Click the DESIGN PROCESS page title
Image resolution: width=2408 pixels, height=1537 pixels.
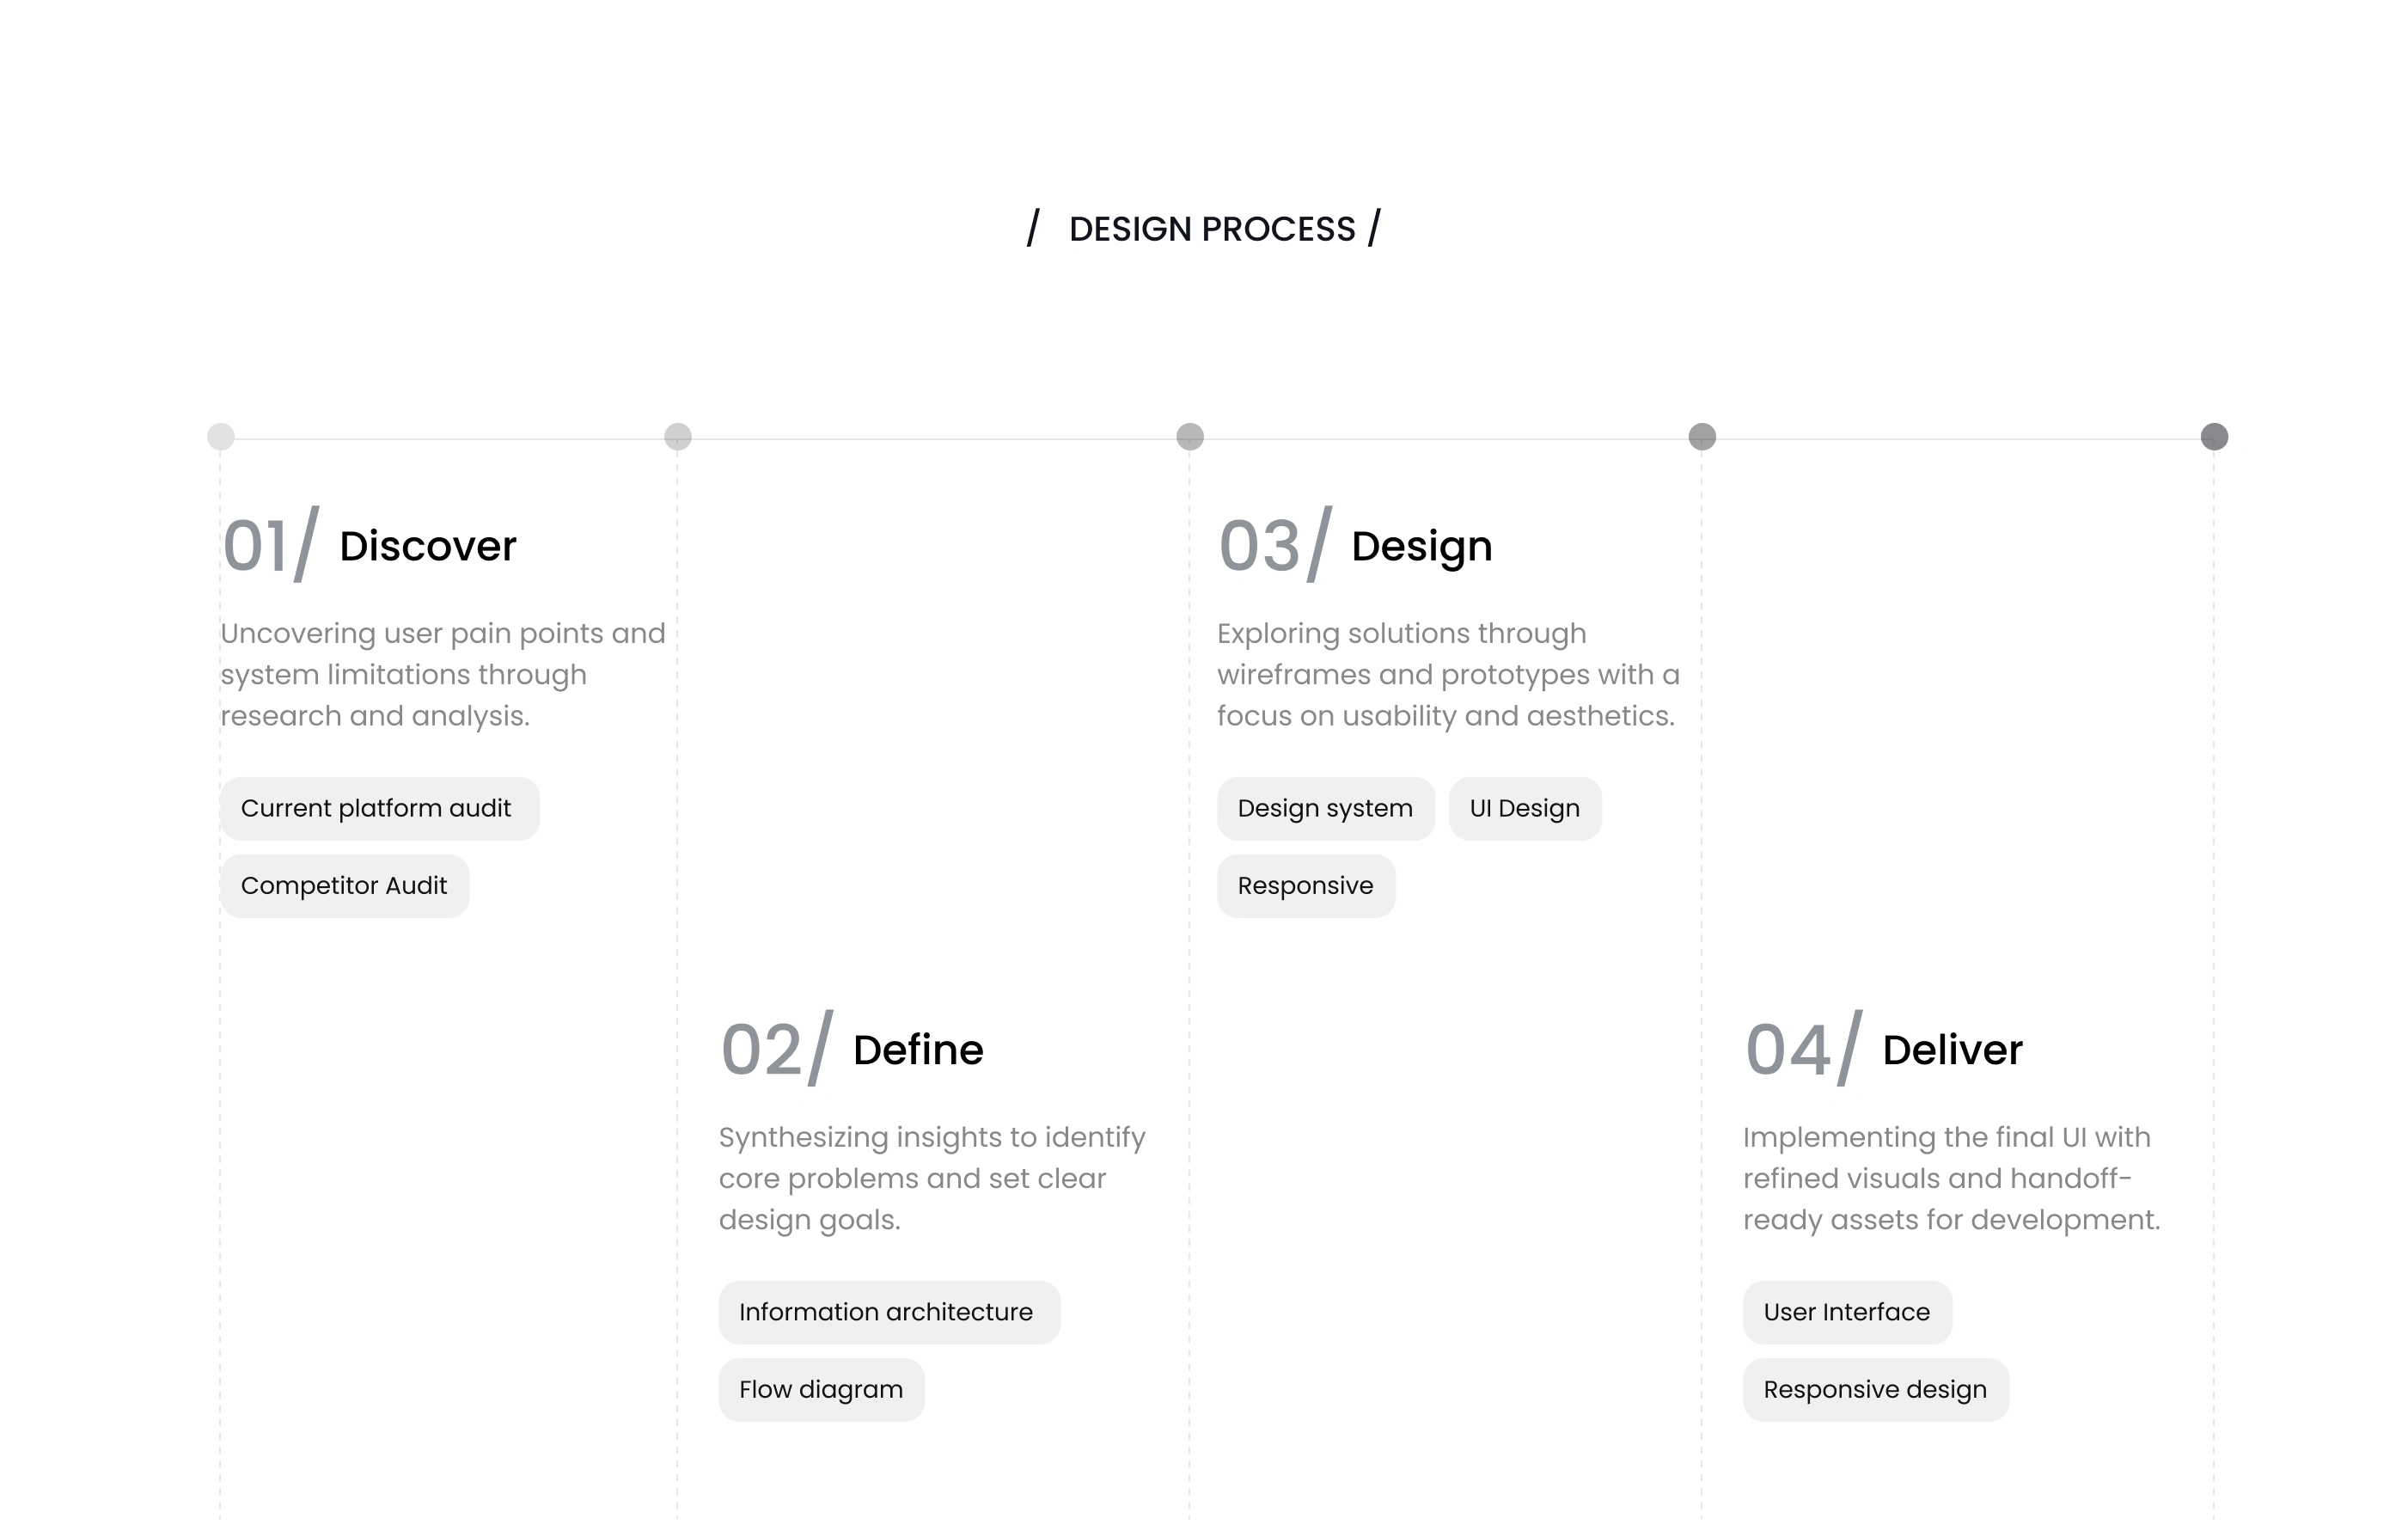pos(1211,229)
